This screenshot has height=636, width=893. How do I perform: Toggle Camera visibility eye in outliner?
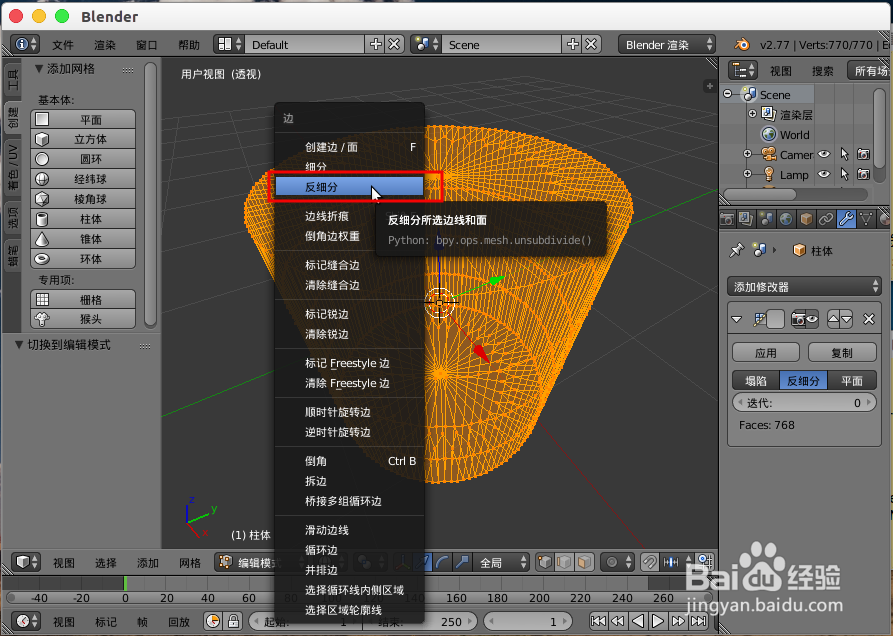(824, 154)
